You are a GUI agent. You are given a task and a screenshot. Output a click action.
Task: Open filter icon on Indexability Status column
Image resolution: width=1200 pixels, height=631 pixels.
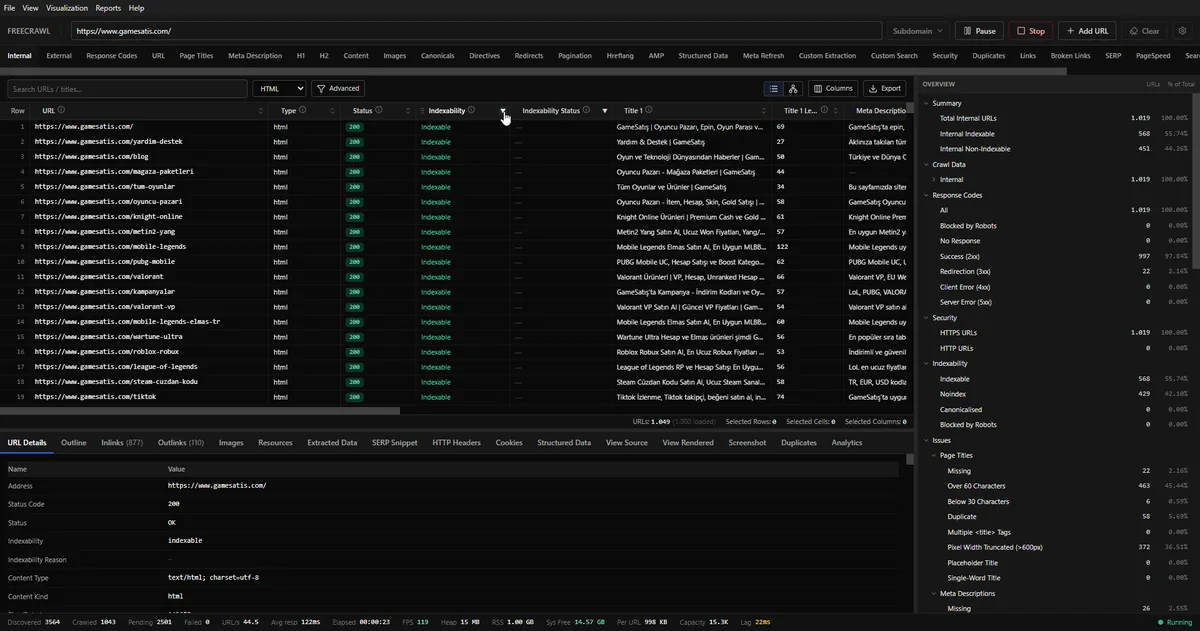[604, 111]
